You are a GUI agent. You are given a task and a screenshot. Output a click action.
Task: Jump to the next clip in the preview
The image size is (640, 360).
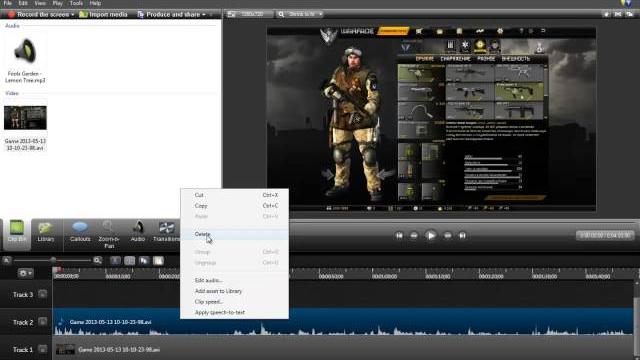click(462, 236)
